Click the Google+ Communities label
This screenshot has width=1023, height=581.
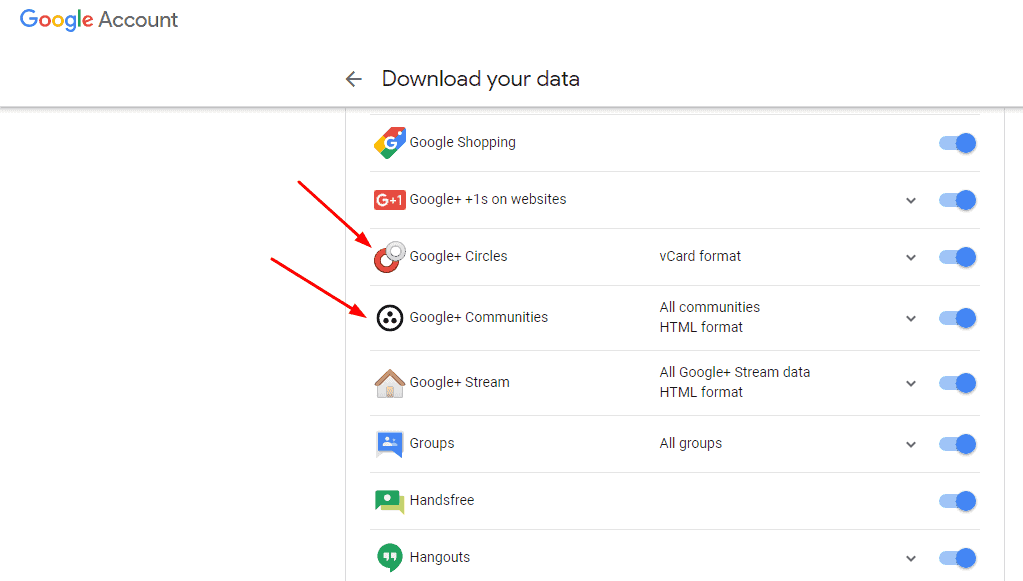point(479,318)
